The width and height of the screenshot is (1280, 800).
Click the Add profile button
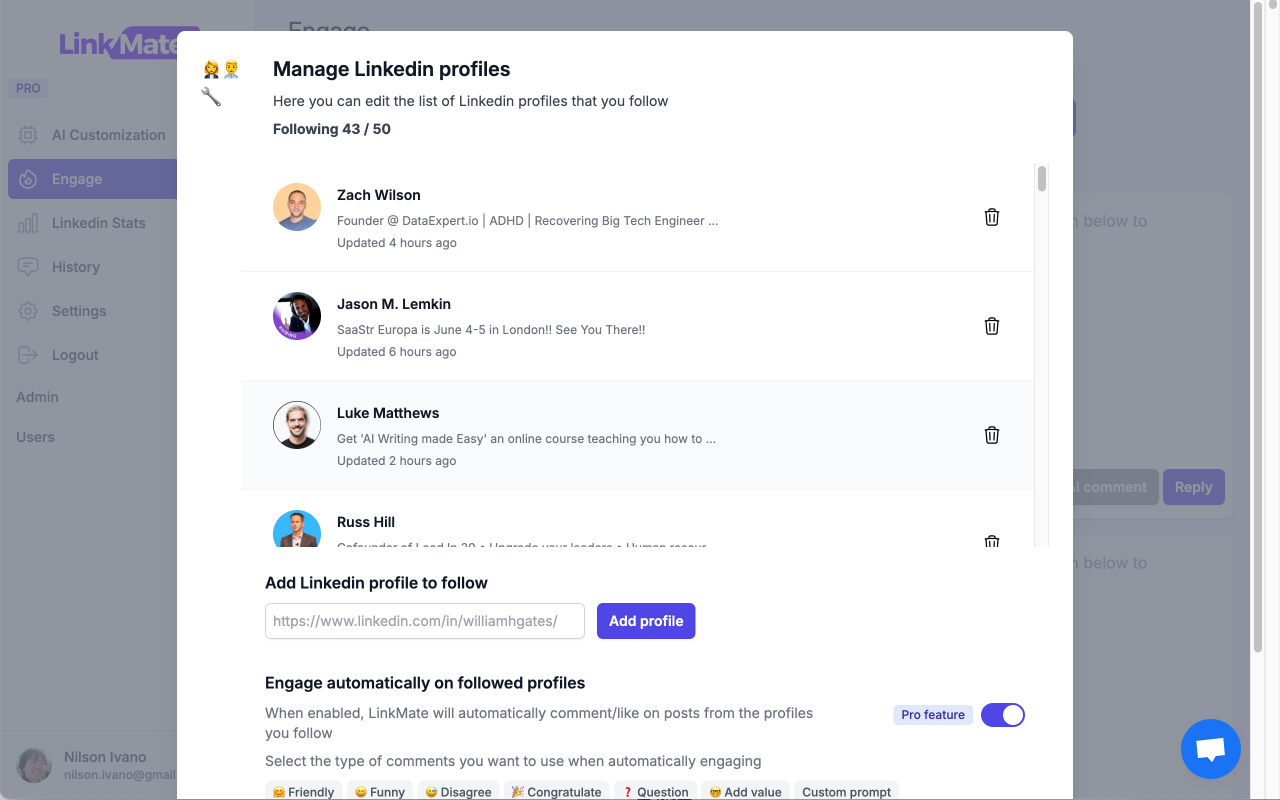[646, 621]
